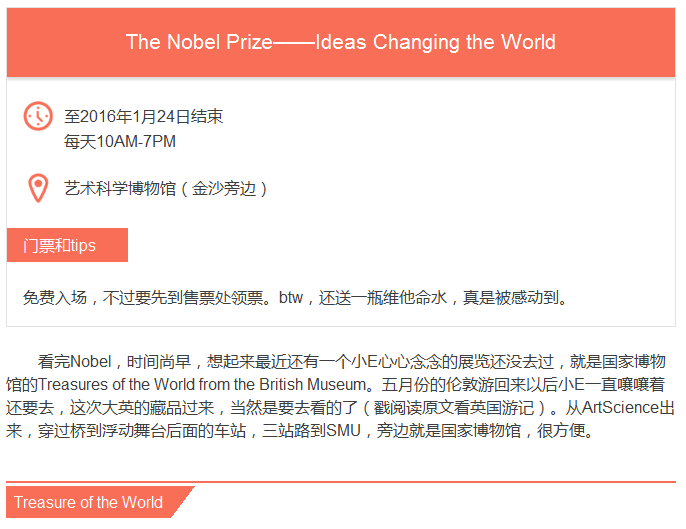The width and height of the screenshot is (686, 529).
Task: Click the clock icon beside the end date
Action: (37, 116)
